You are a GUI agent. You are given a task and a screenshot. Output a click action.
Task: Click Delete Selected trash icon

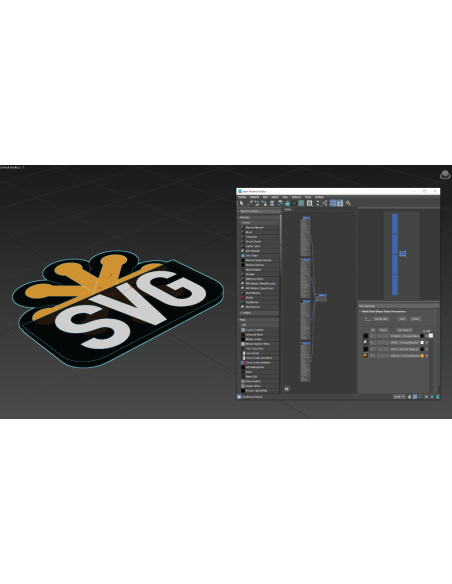click(x=272, y=203)
